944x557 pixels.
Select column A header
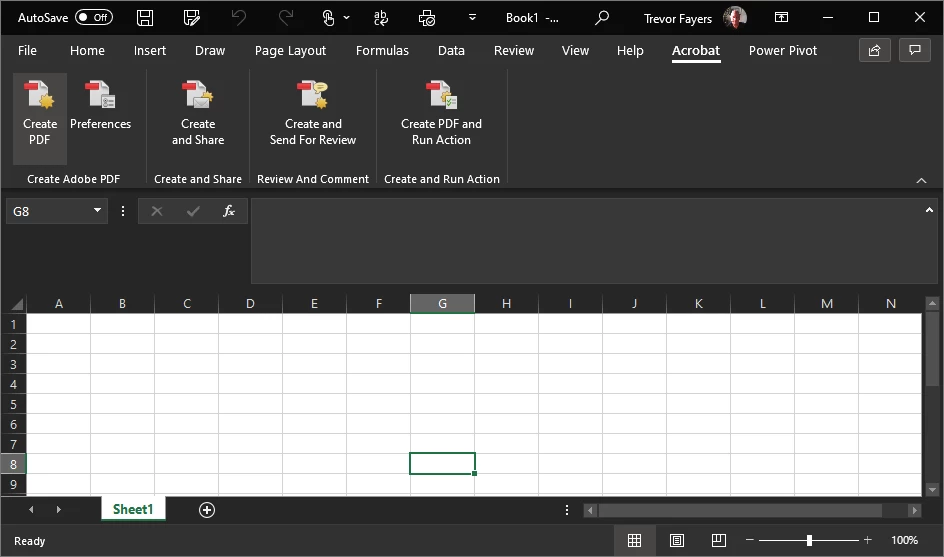coord(59,303)
